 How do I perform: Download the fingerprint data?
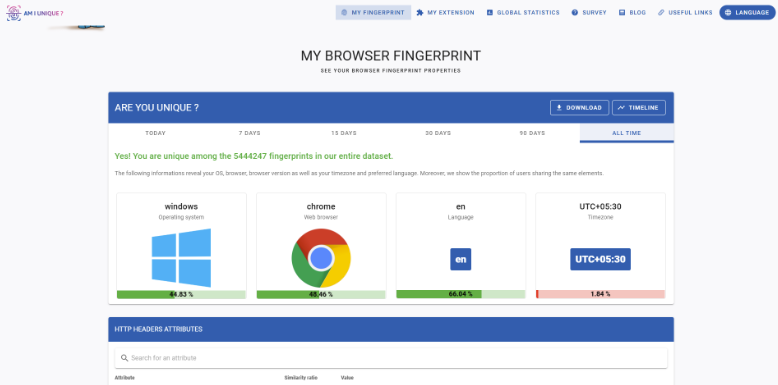579,108
